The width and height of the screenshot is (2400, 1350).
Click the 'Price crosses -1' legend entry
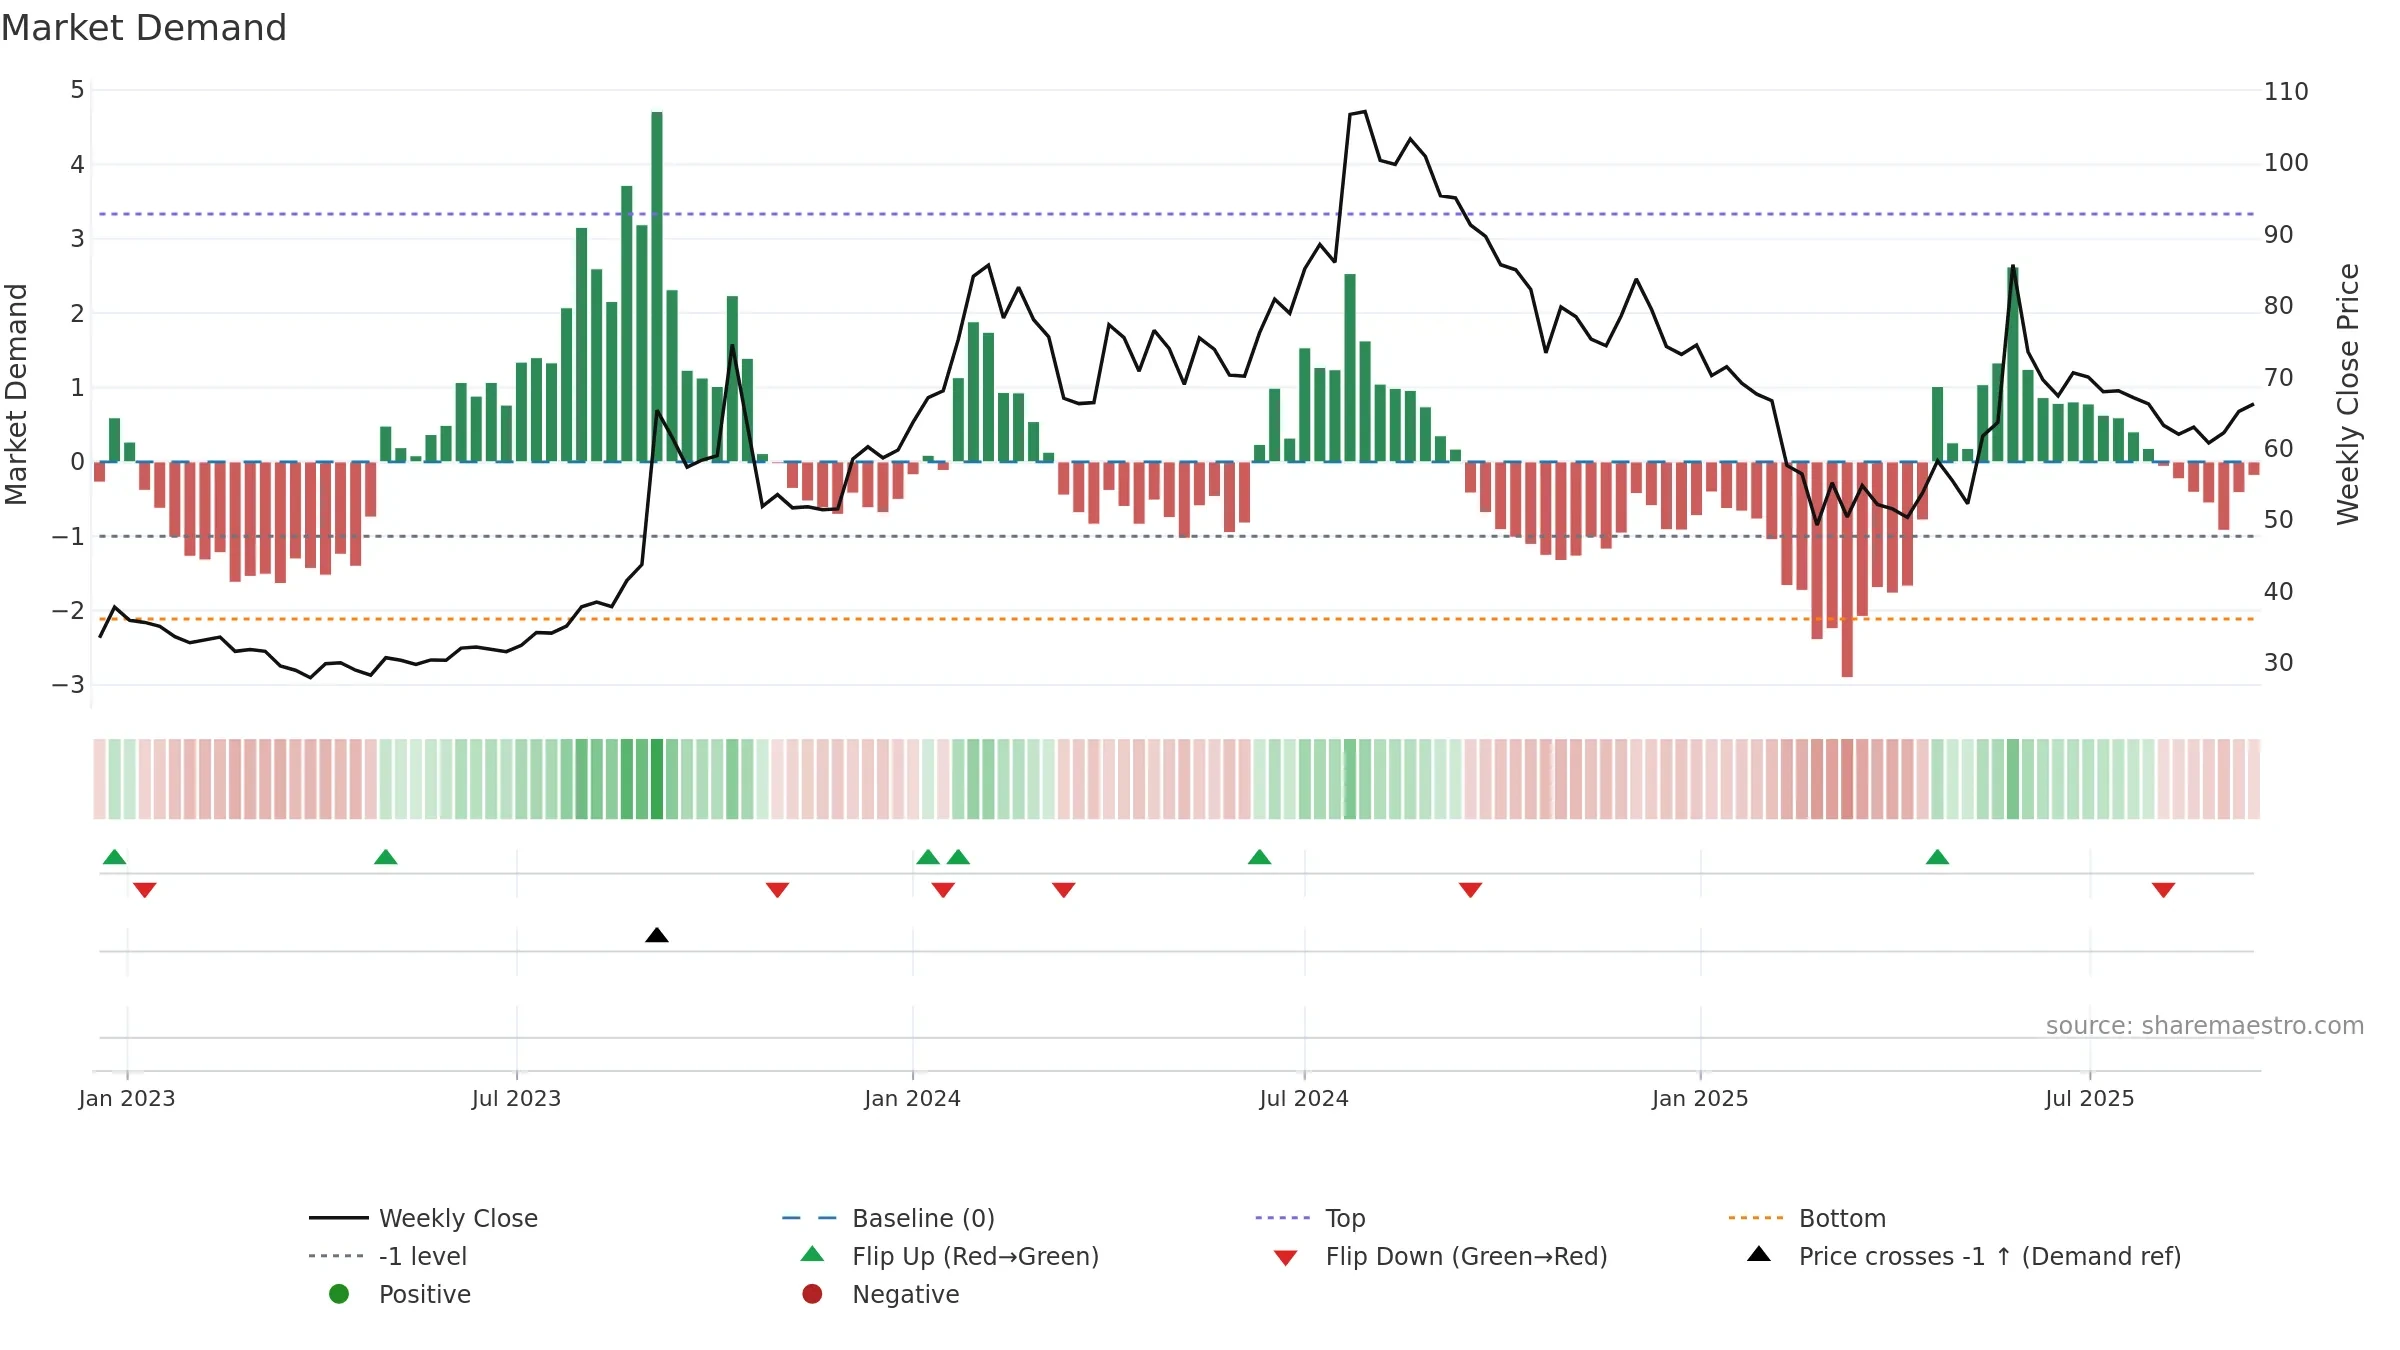1964,1256
